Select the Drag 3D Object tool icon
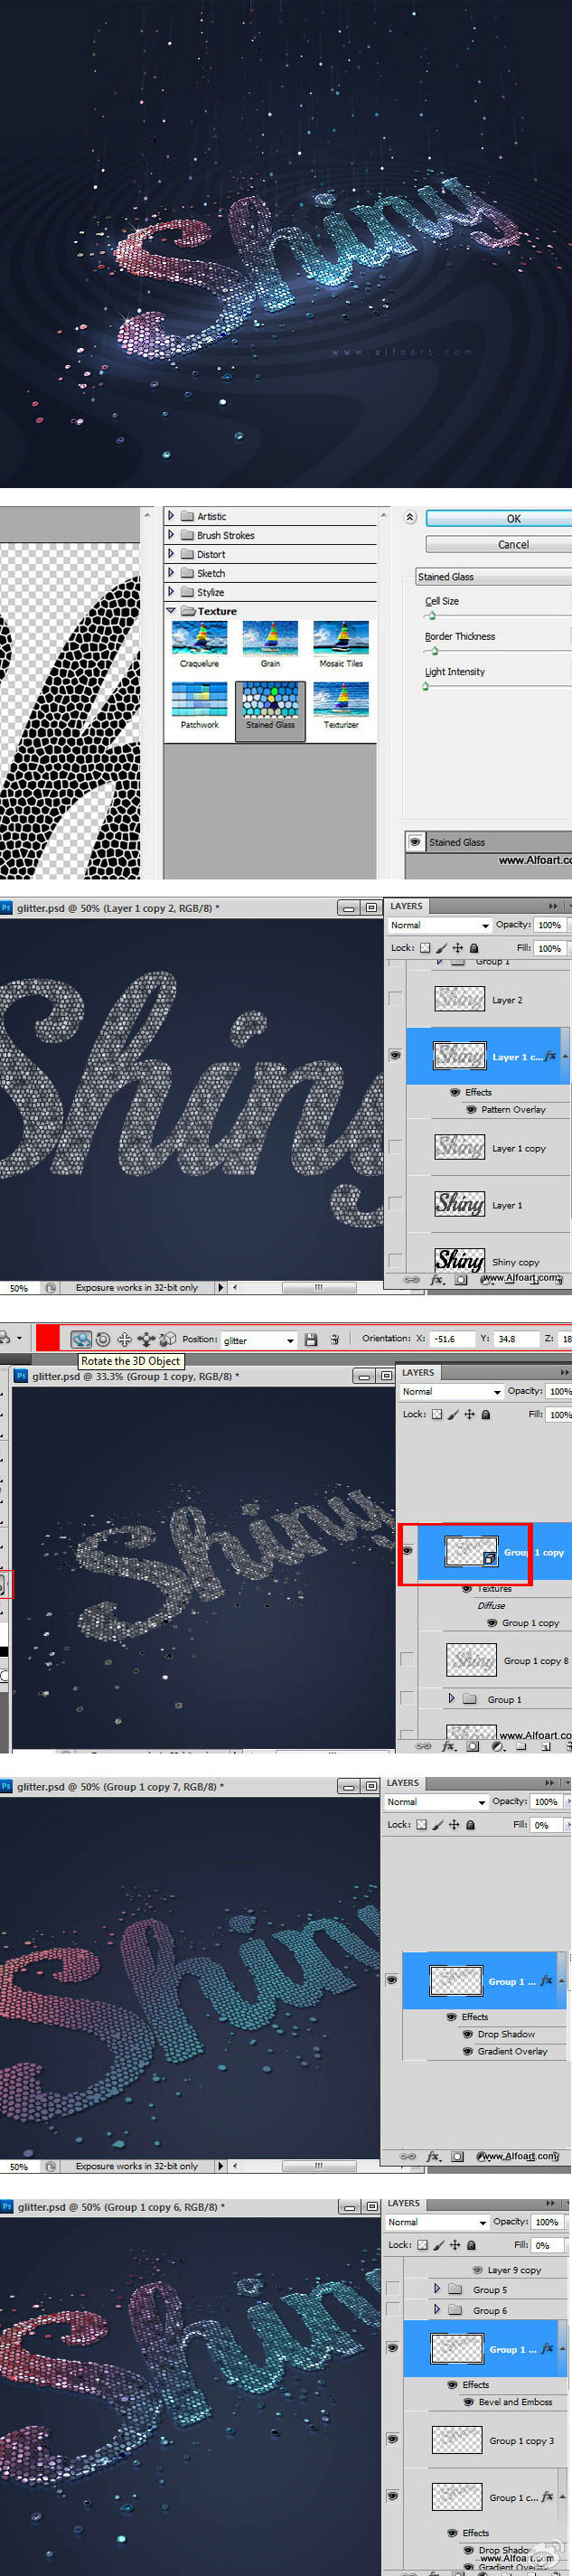572x2576 pixels. 125,1339
